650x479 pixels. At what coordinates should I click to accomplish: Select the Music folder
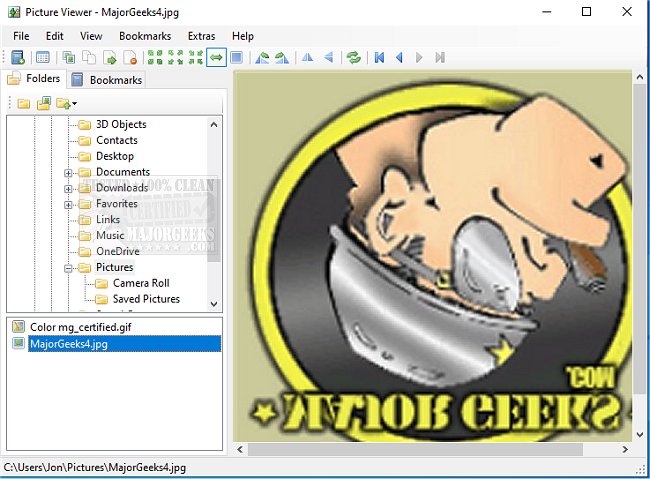click(110, 235)
